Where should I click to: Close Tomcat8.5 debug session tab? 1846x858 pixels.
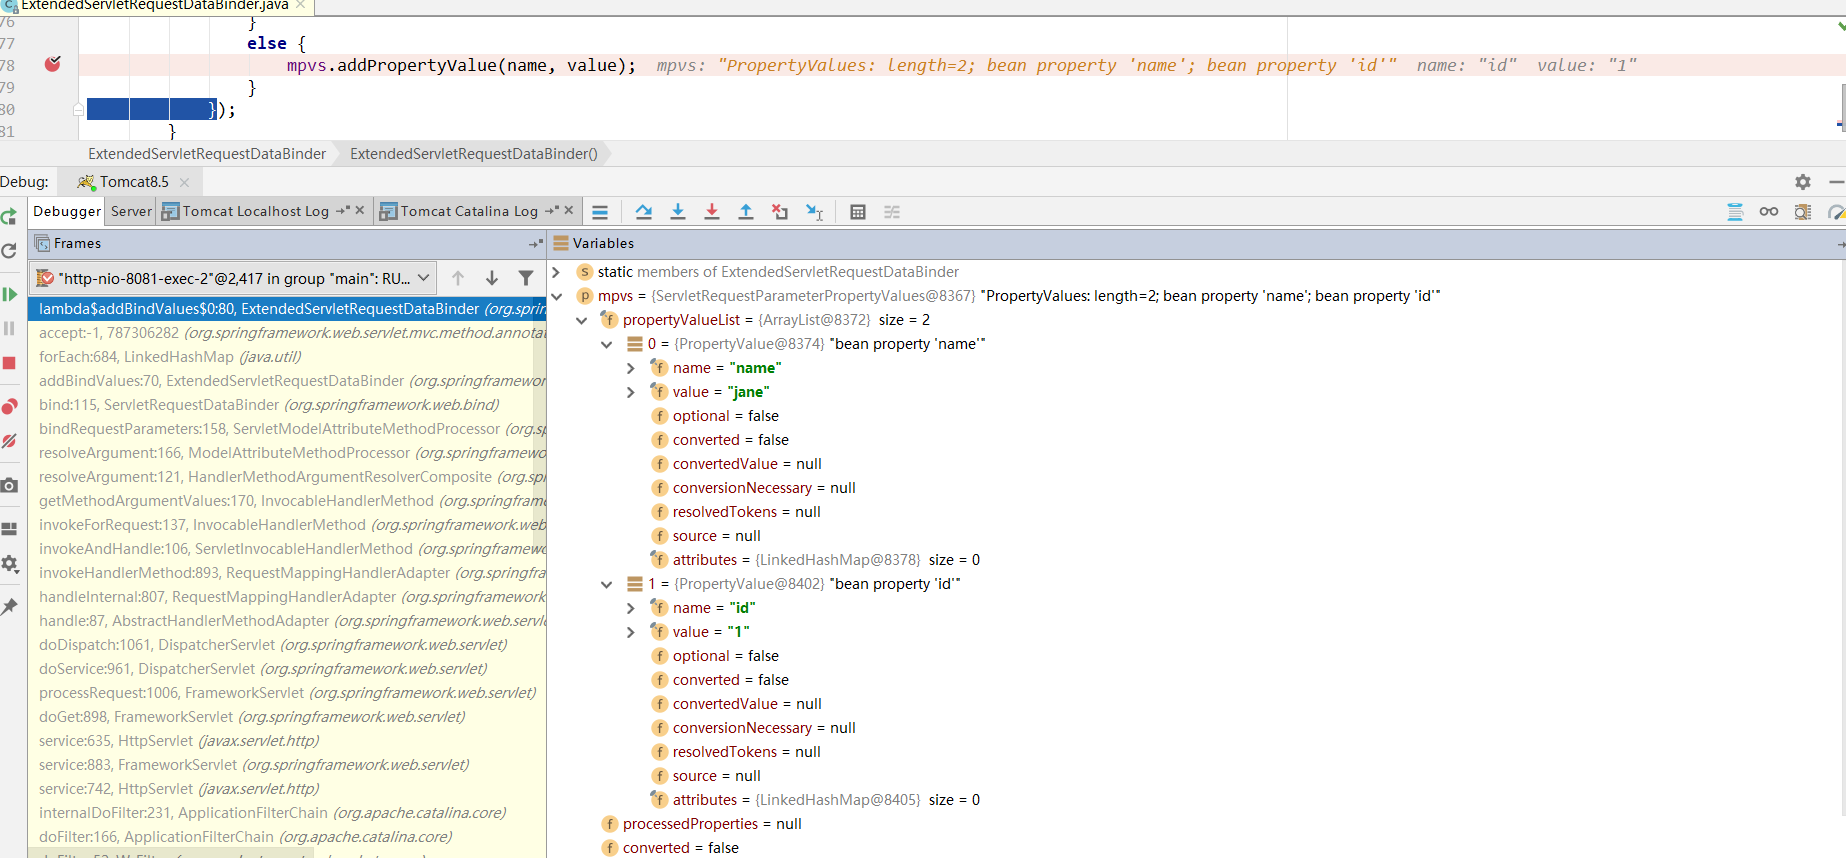point(184,182)
